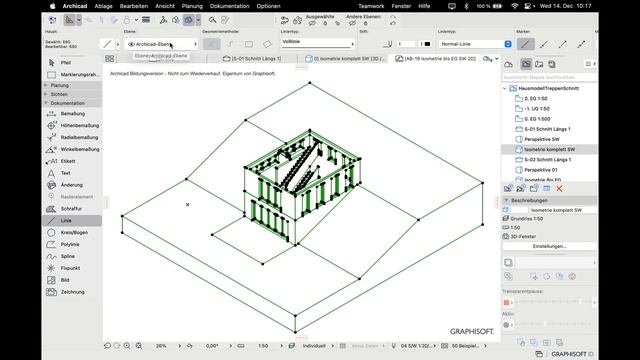Open Normal-Linie dropdown

pos(475,44)
